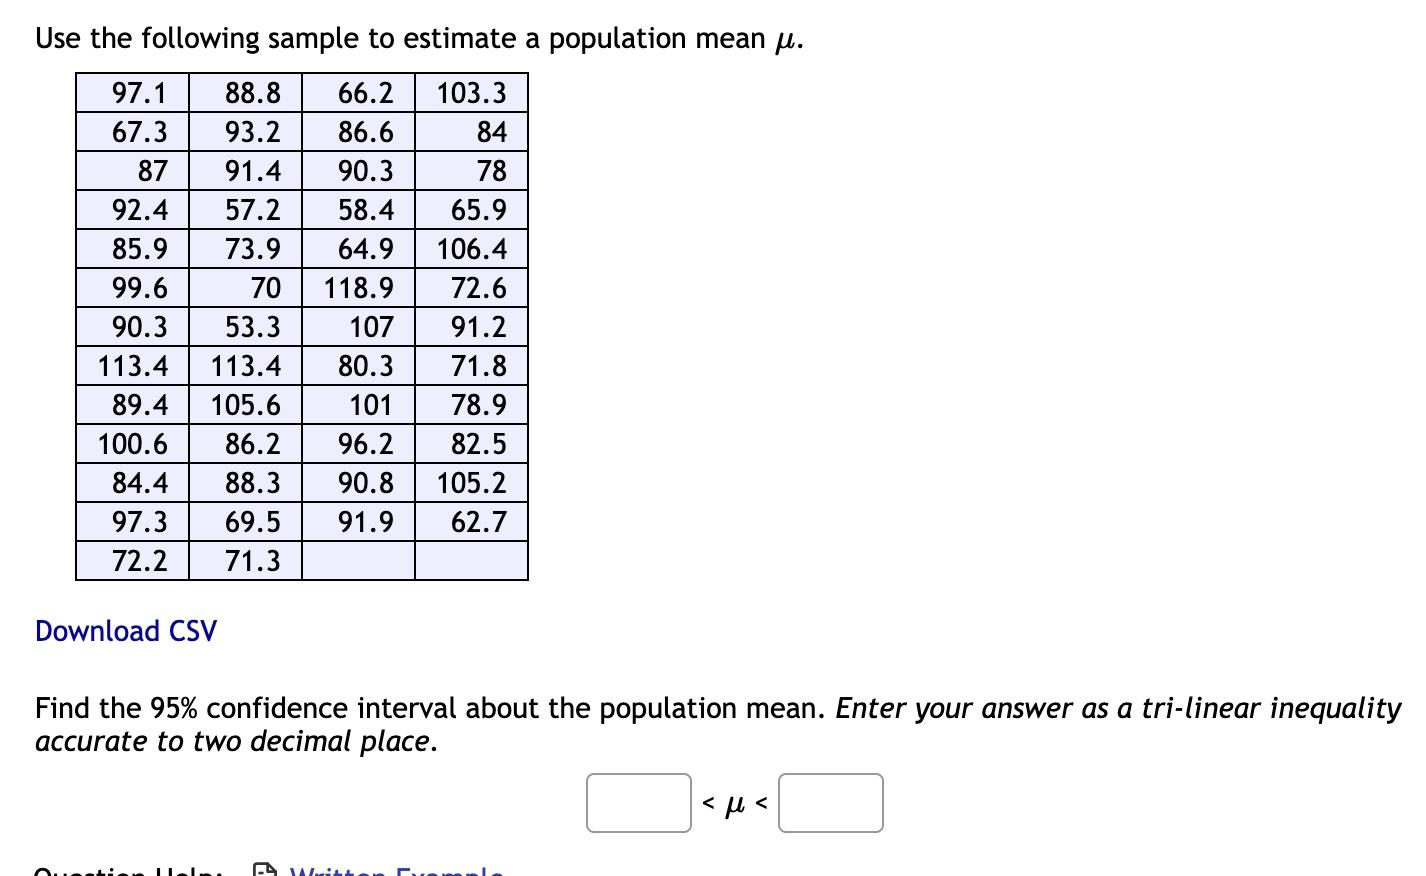Screen dimensions: 1426x876
Task: Select the table cell containing 106.4
Action: tap(471, 248)
